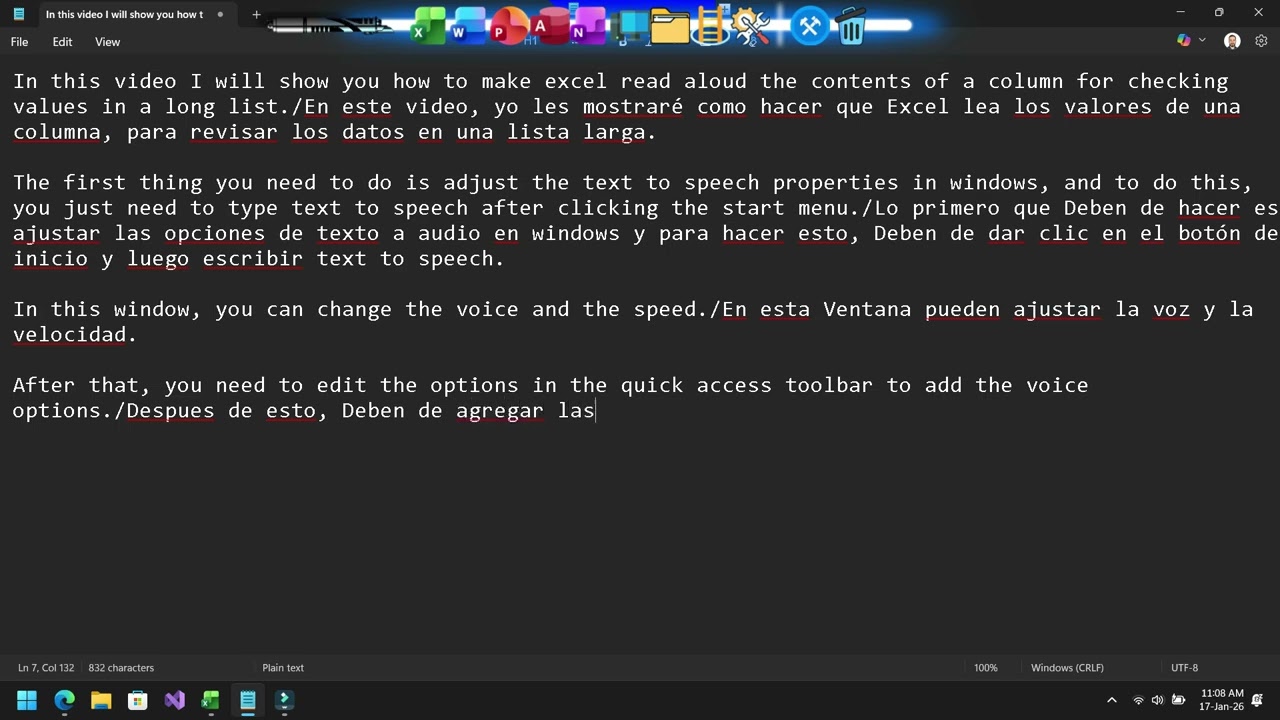Expand the Copilot dropdown arrow
1280x720 pixels.
(1202, 41)
